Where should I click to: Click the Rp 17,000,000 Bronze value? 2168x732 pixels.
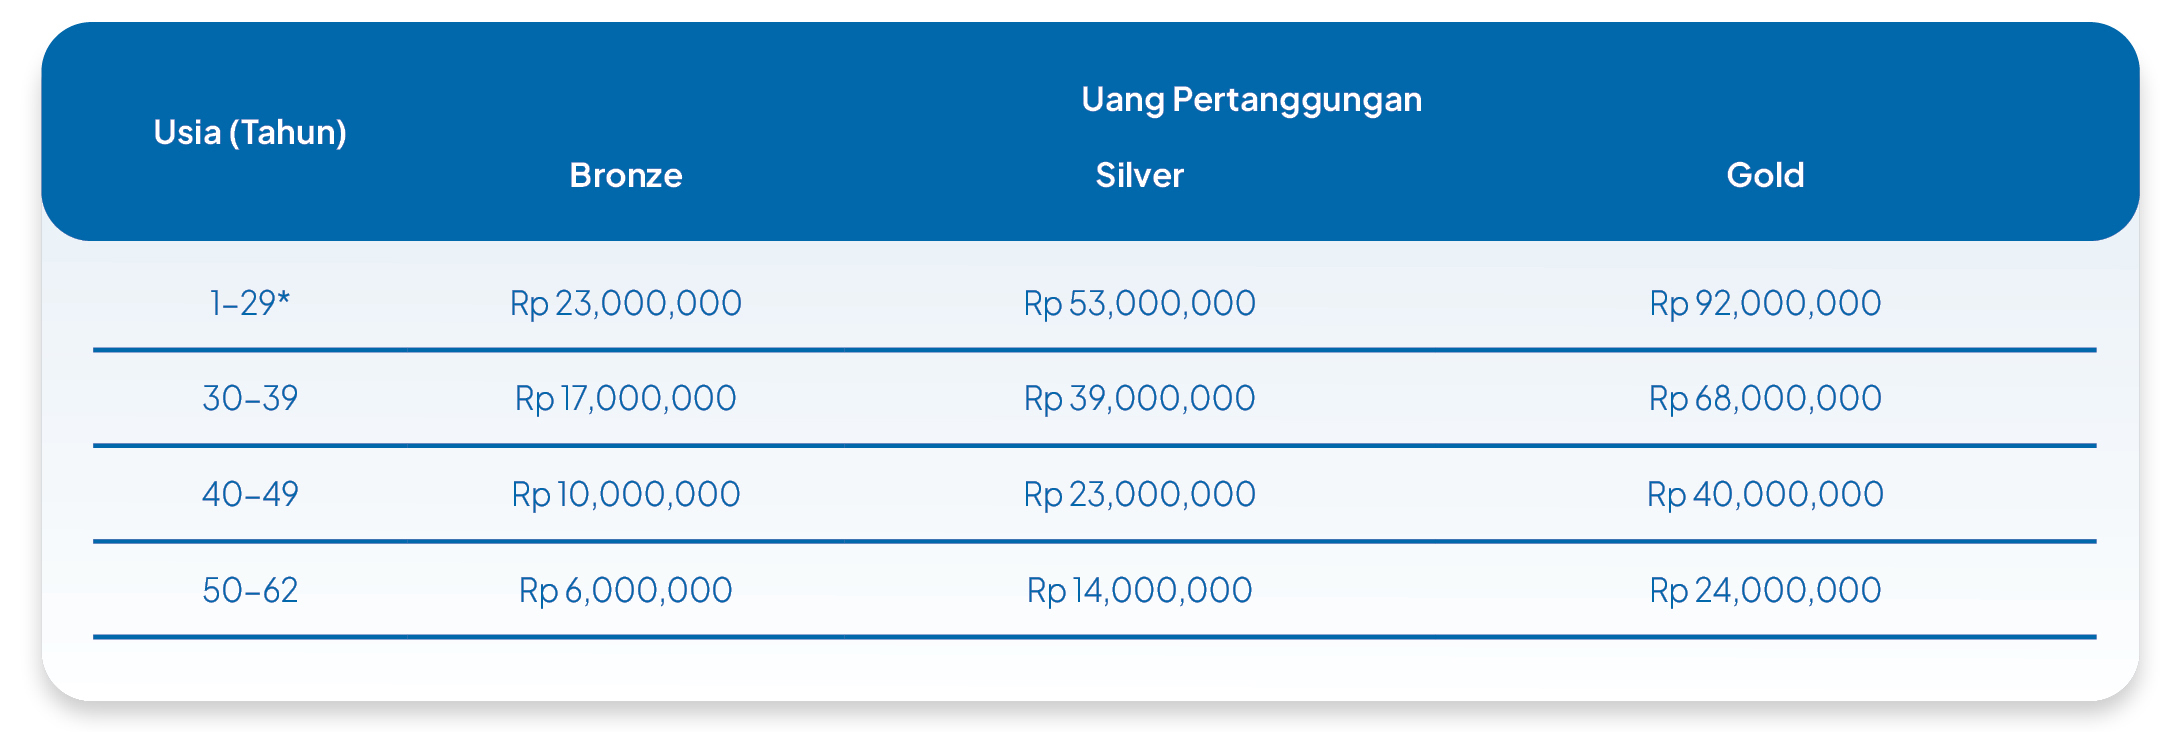click(x=626, y=398)
